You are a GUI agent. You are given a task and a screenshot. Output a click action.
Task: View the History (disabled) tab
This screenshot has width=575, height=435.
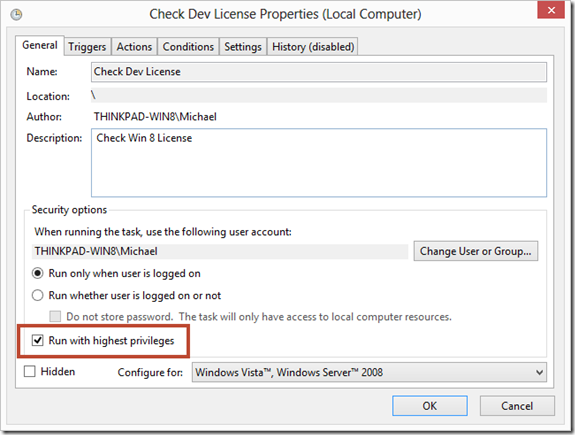pyautogui.click(x=313, y=47)
